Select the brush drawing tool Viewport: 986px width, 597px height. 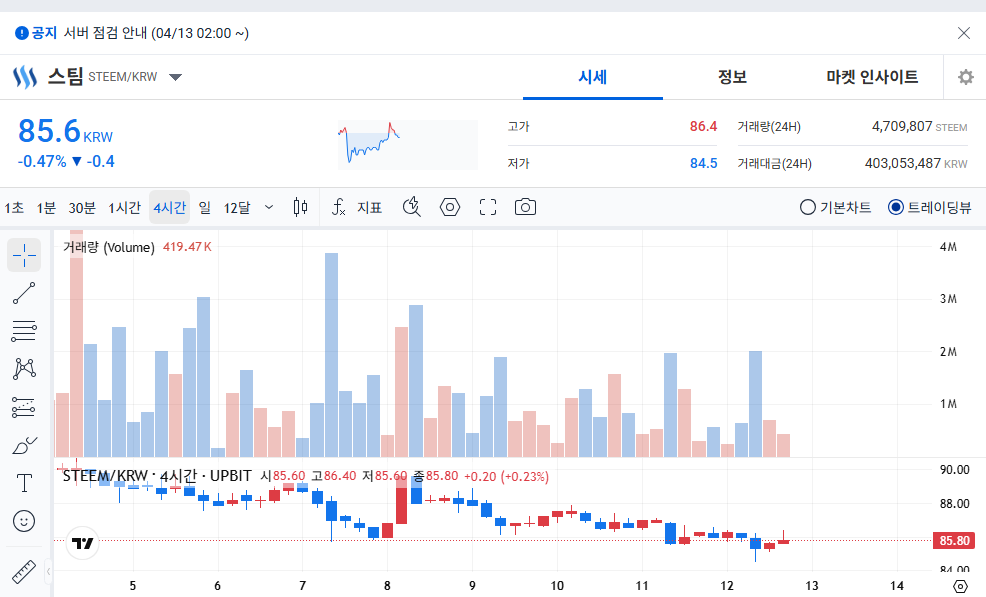tap(24, 445)
